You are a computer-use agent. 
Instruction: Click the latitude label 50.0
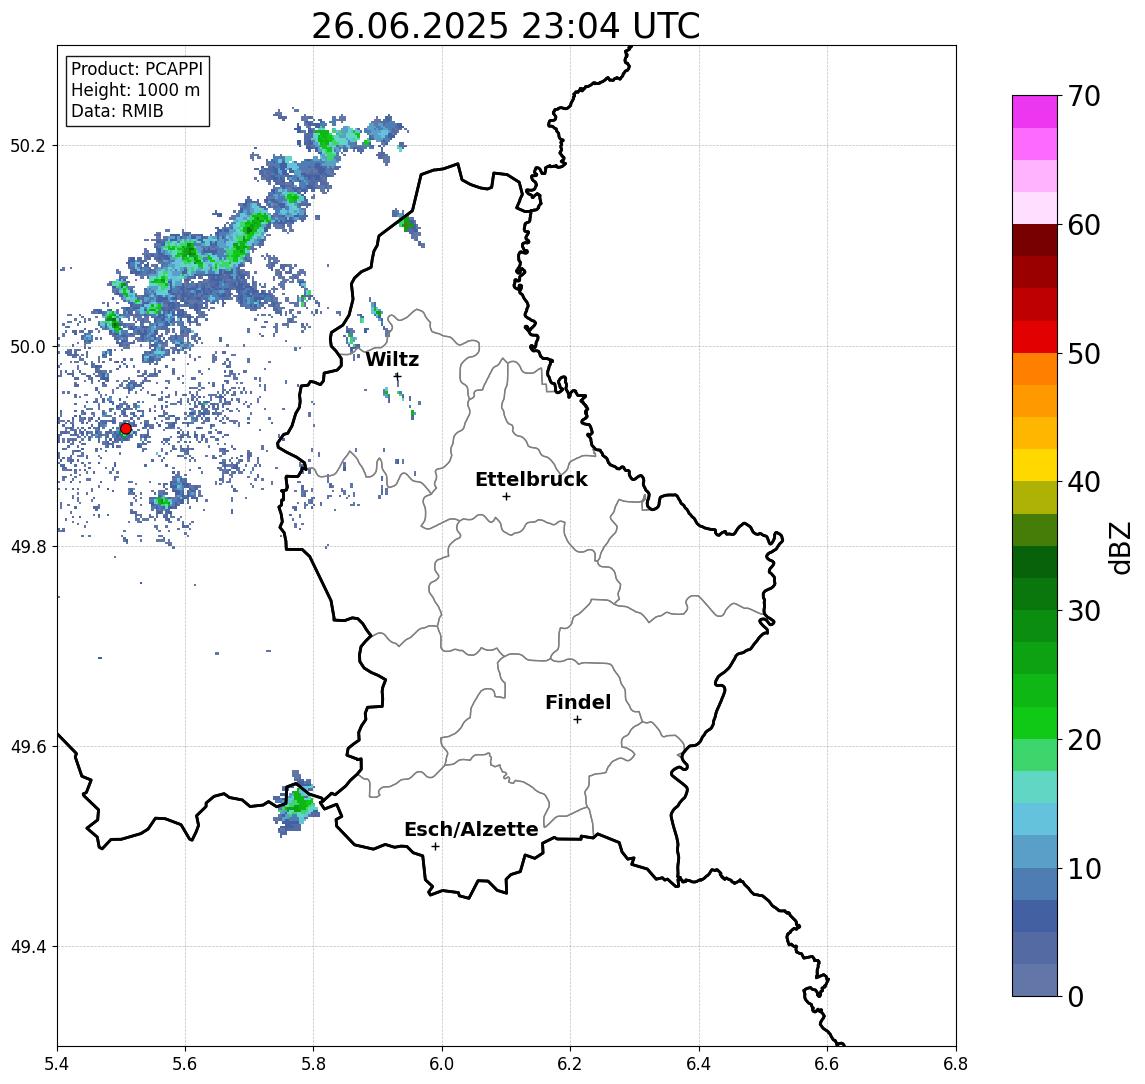coord(28,347)
